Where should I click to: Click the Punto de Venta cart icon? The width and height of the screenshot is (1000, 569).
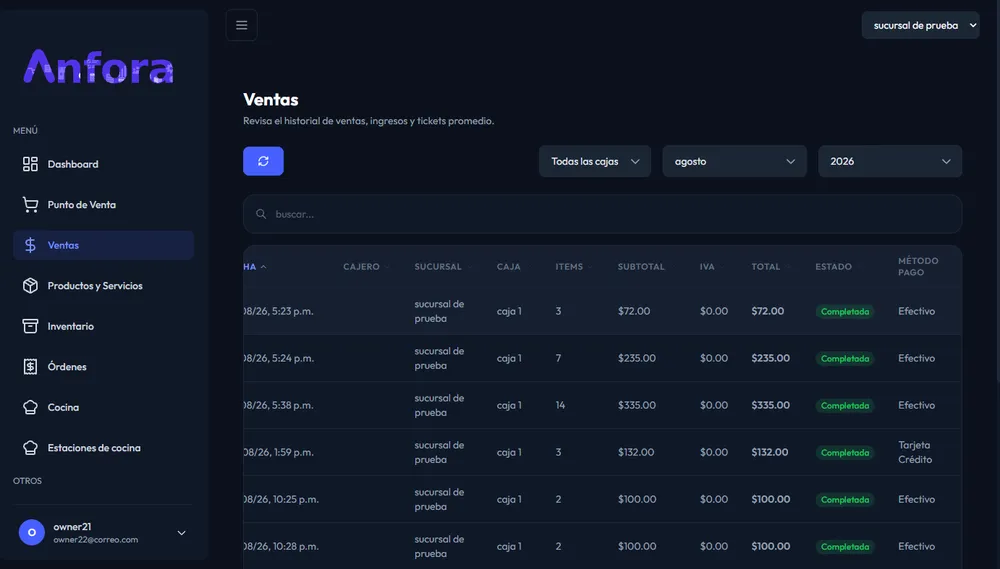[30, 205]
